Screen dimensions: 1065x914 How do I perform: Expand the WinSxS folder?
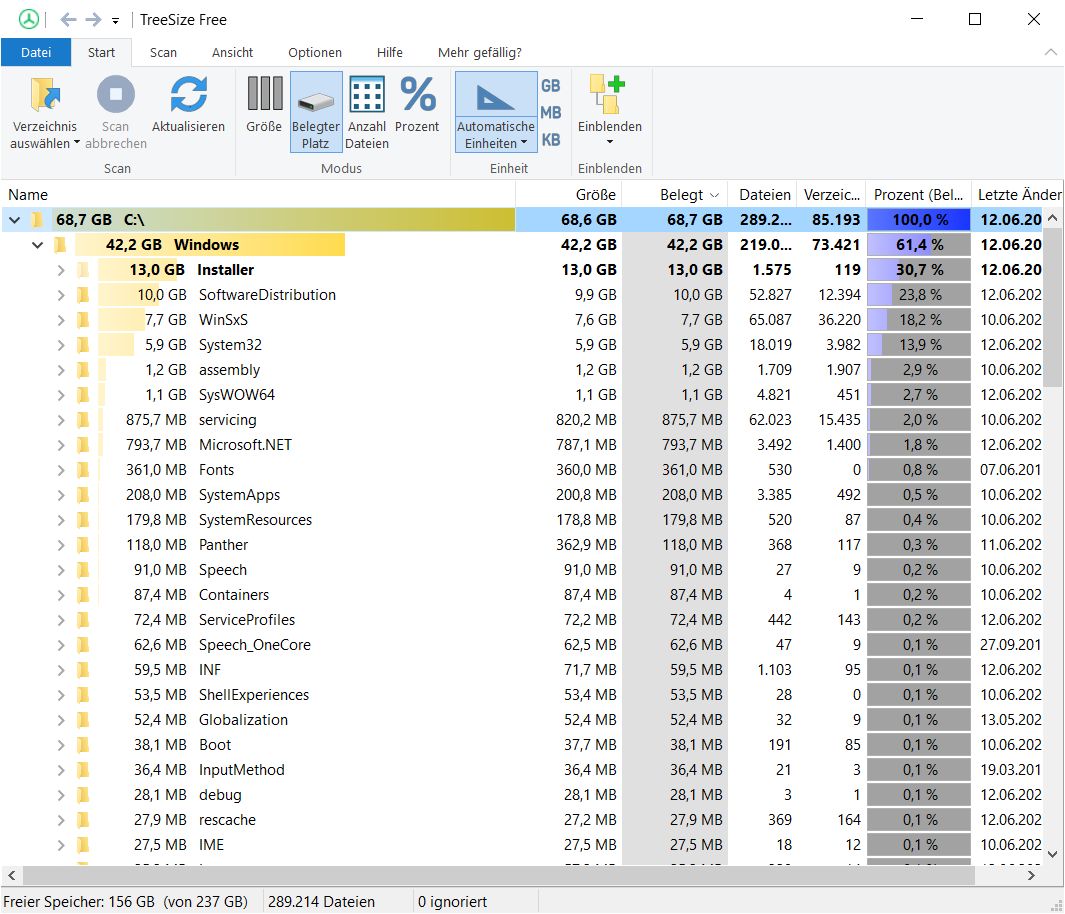click(61, 320)
